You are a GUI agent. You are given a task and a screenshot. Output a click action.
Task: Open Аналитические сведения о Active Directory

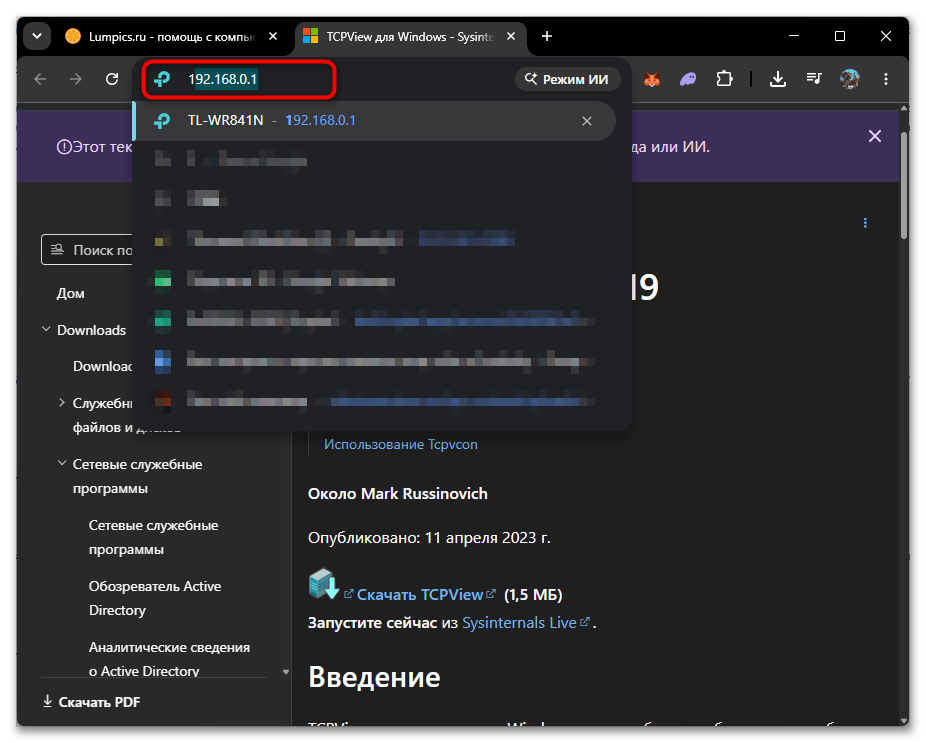[x=169, y=659]
